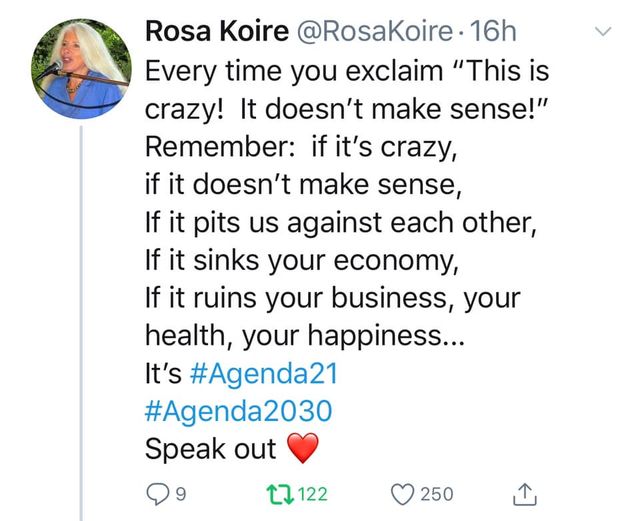View the 250 likes count
This screenshot has height=521, width=640.
pos(437,493)
